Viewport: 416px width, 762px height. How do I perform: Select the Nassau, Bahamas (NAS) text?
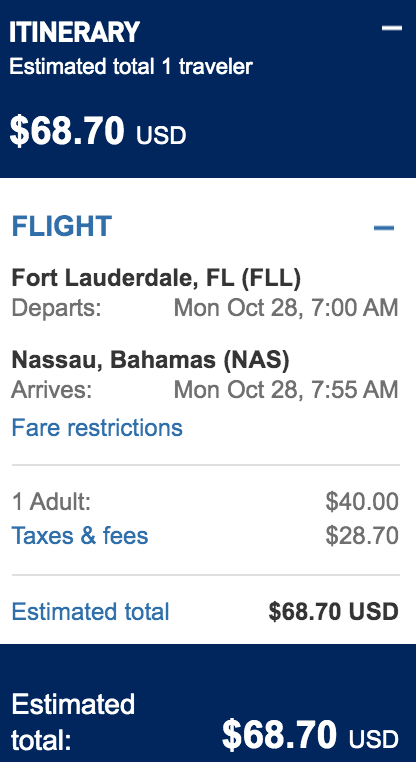[x=150, y=360]
